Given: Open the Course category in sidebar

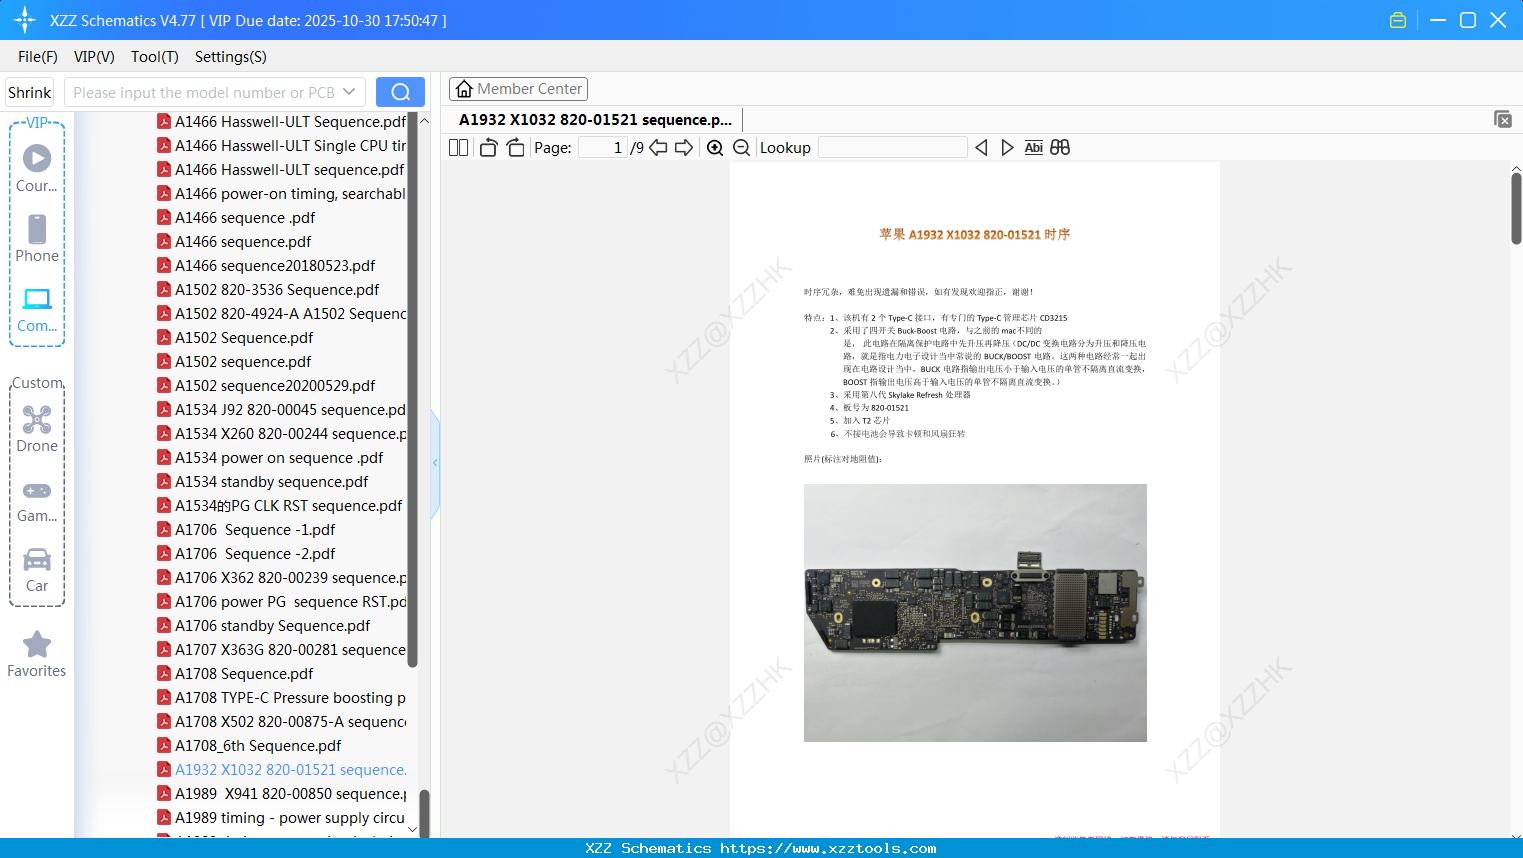Looking at the screenshot, I should 37,169.
